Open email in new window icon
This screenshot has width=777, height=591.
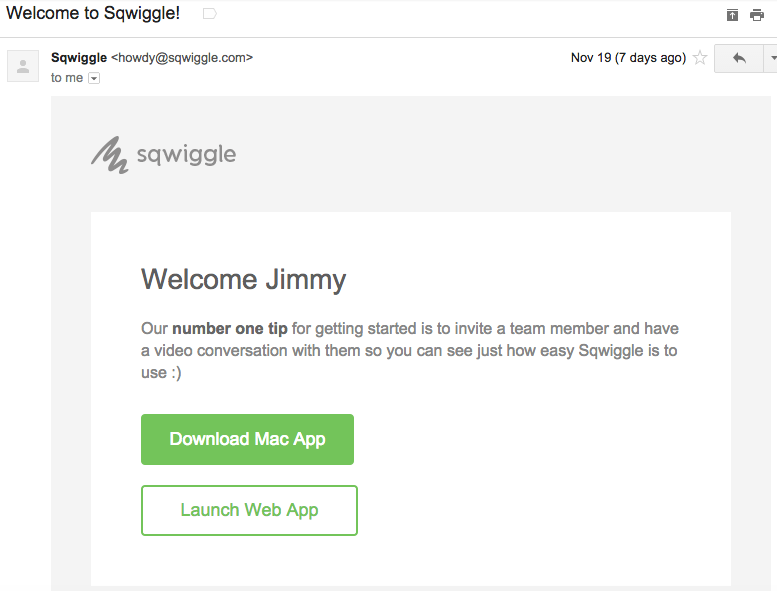tap(732, 15)
